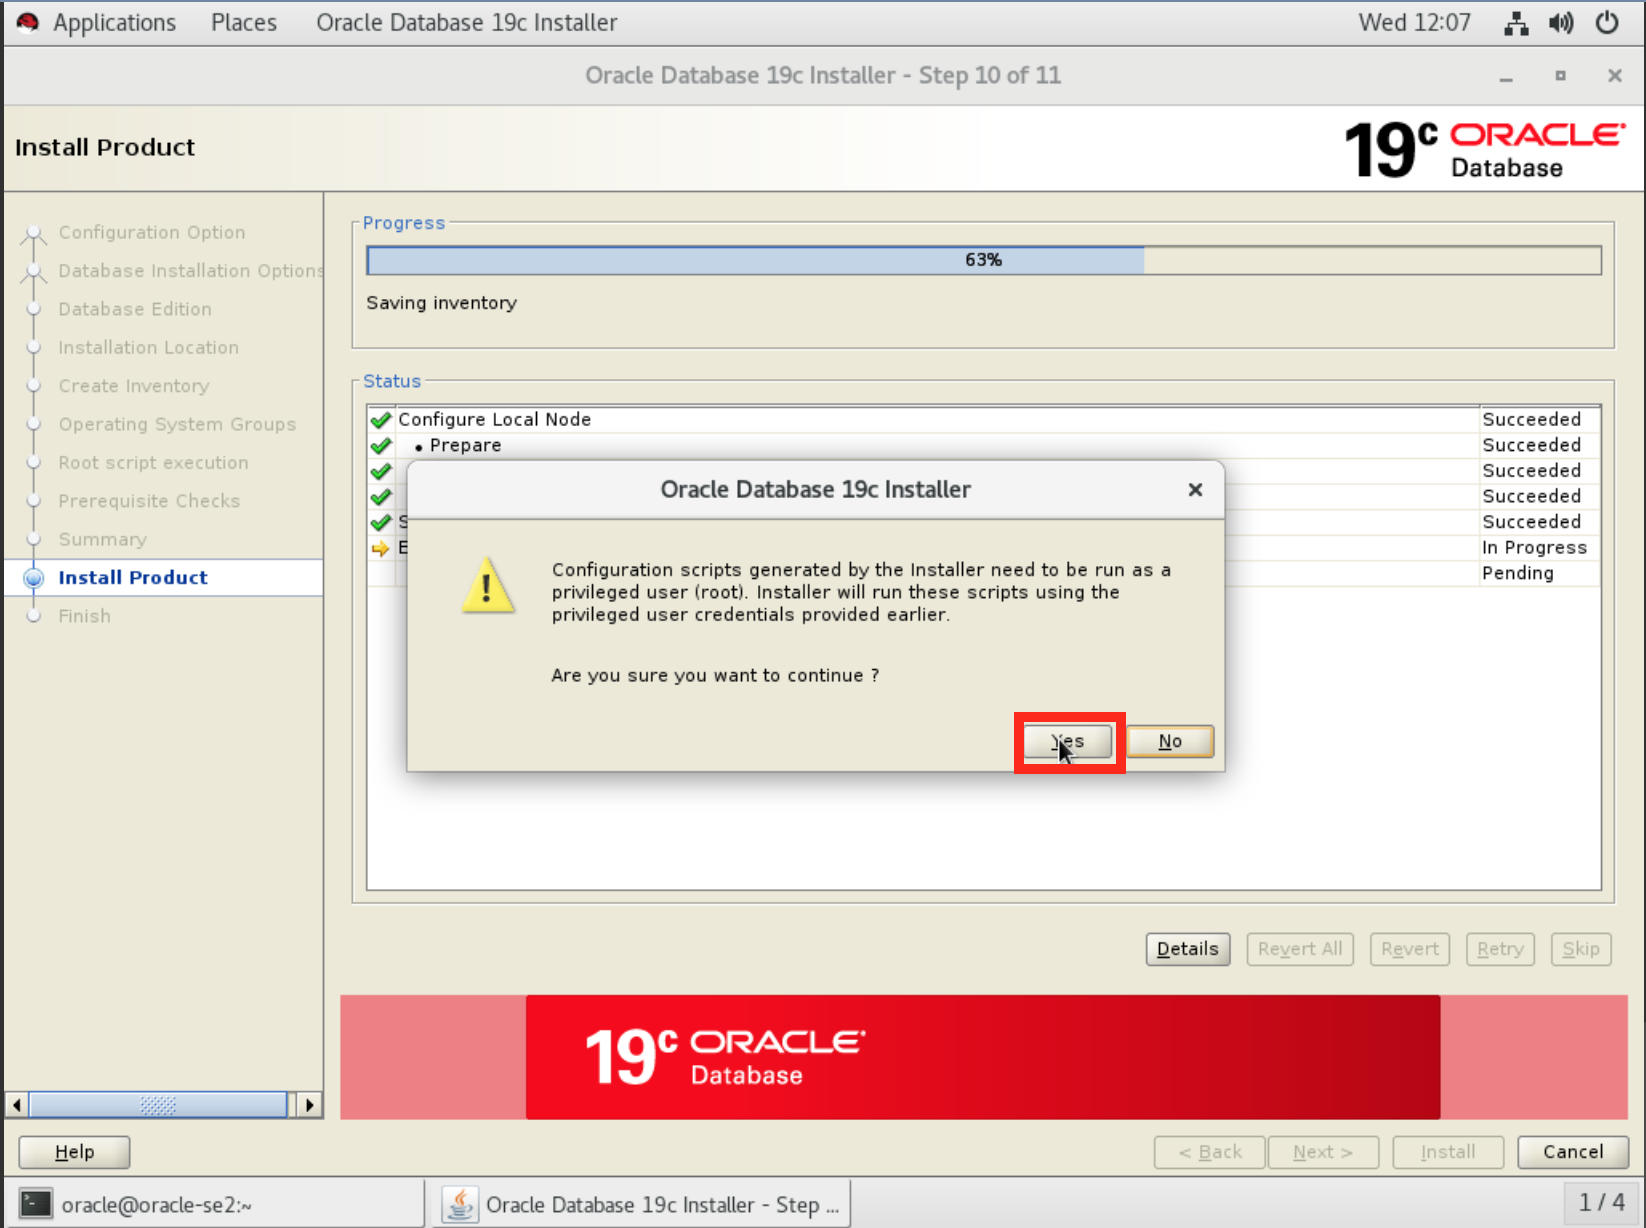Select the Configure Local Node status row
The image size is (1646, 1228).
(984, 420)
